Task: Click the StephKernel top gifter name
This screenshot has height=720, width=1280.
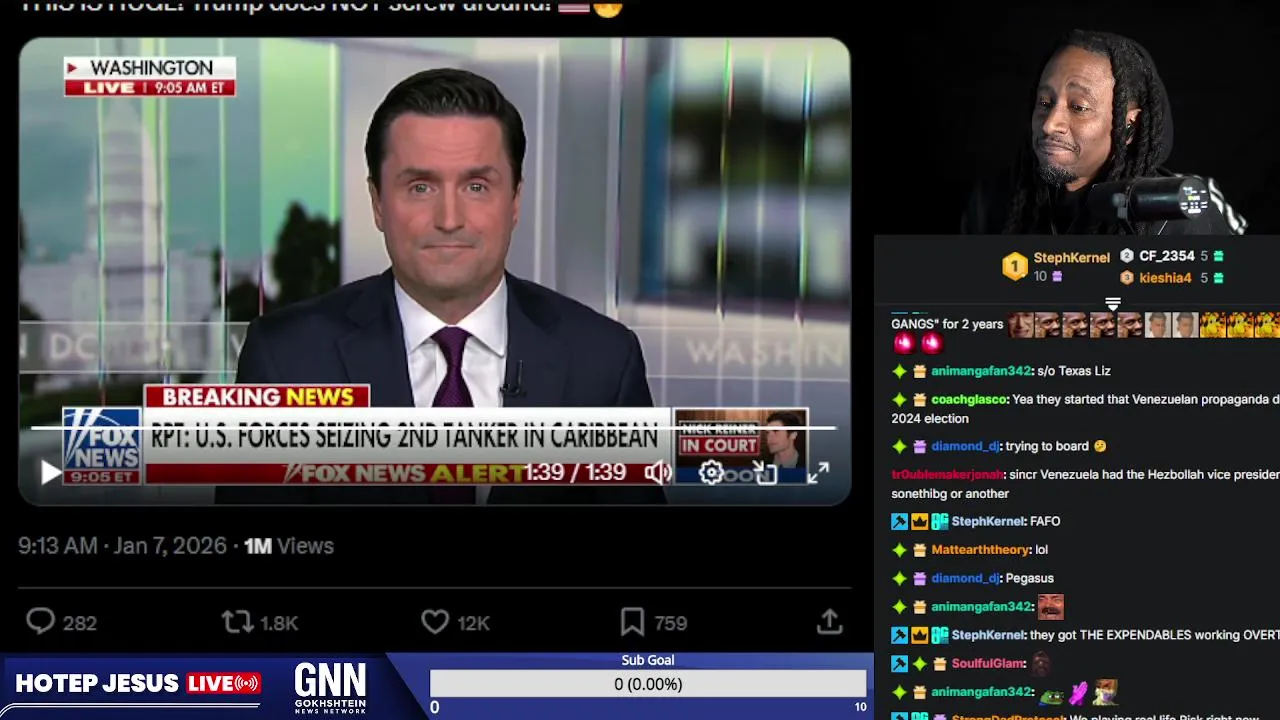Action: coord(1071,257)
